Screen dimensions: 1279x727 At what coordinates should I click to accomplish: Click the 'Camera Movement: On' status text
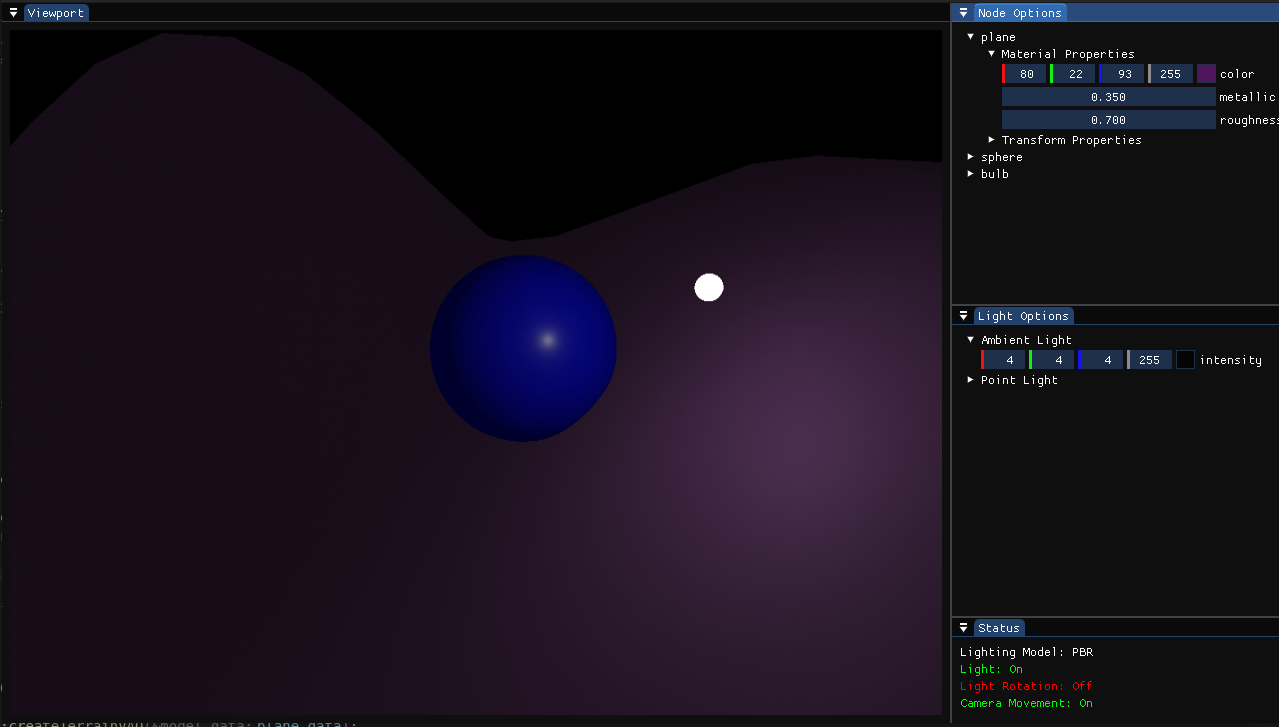click(x=1027, y=703)
